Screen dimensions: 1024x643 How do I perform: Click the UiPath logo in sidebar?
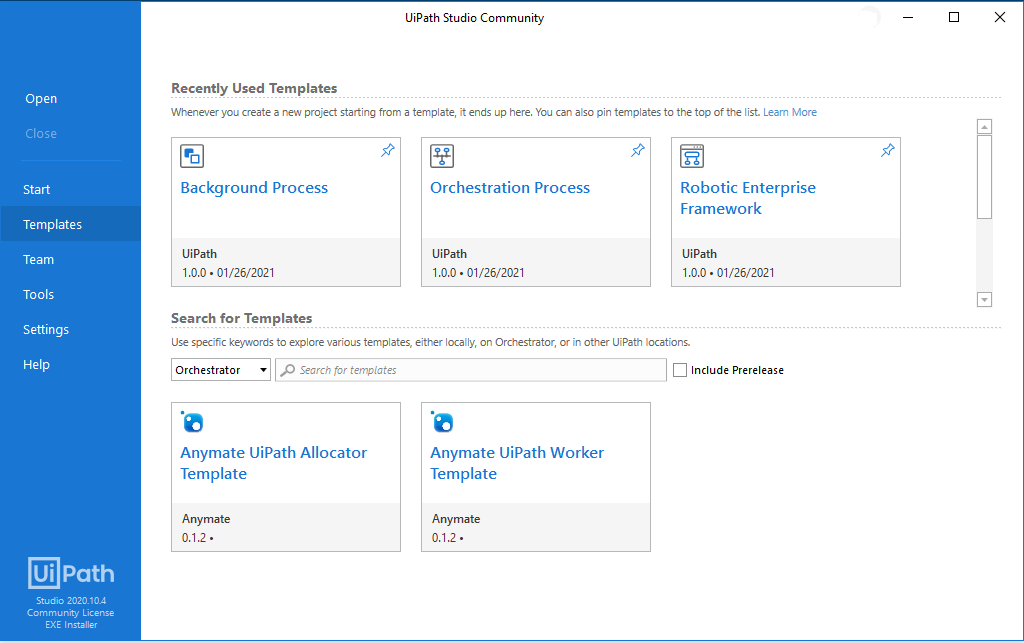pyautogui.click(x=71, y=573)
